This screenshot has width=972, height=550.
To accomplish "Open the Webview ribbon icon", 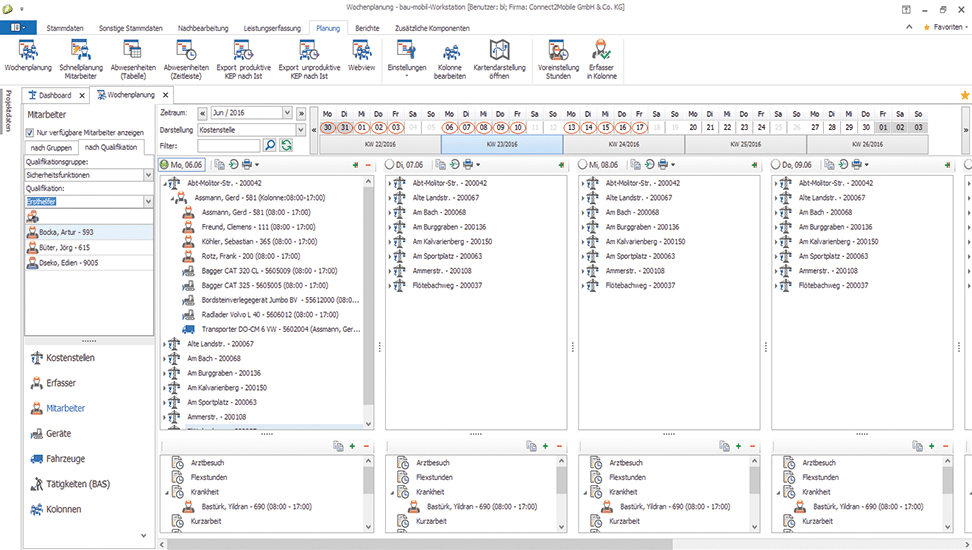I will (x=360, y=50).
